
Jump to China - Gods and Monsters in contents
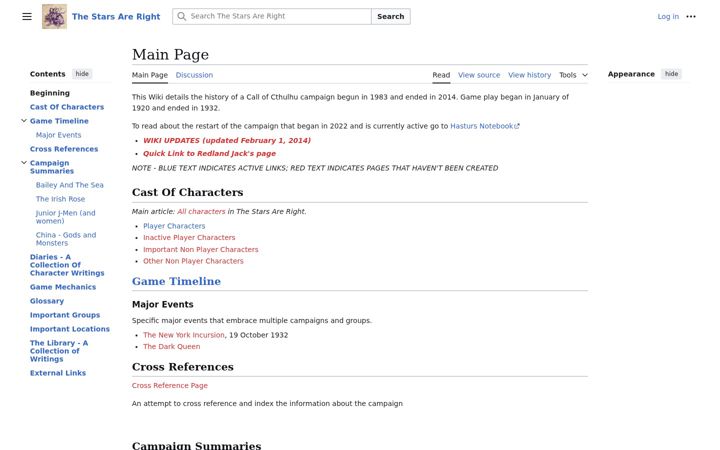coord(66,239)
